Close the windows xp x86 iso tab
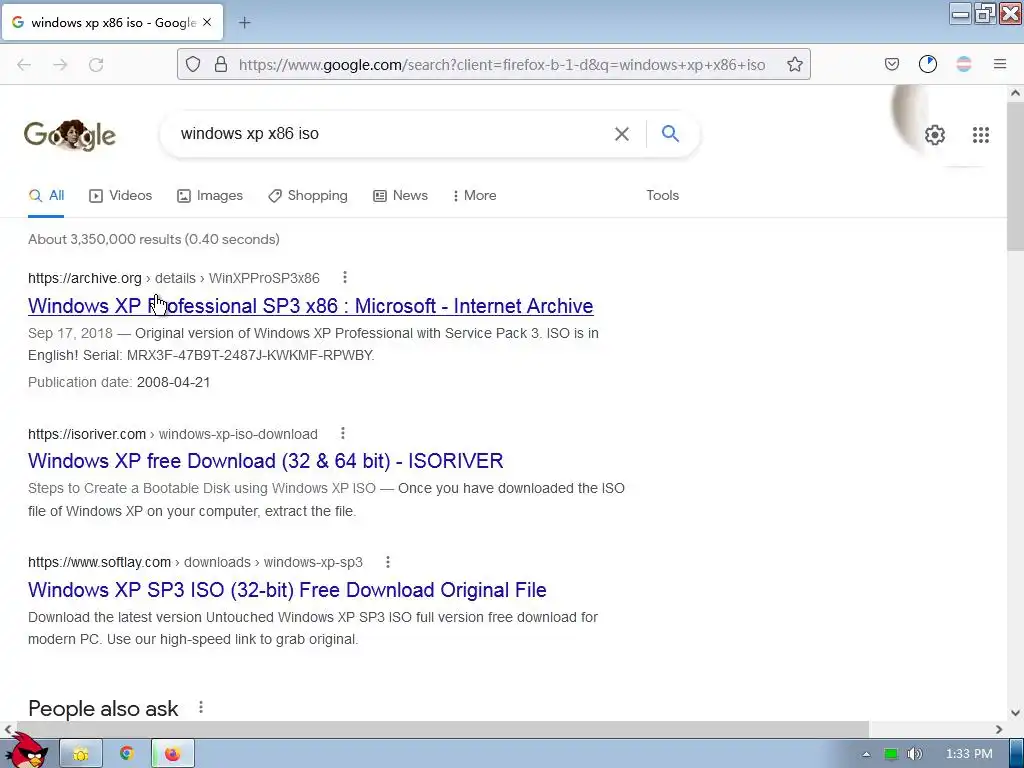The height and width of the screenshot is (768, 1024). pos(207,22)
